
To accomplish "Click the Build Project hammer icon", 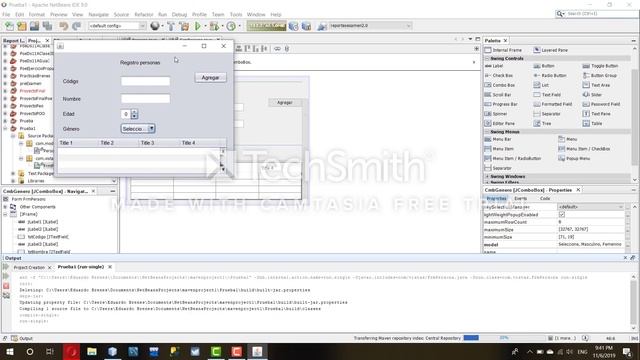I will (x=171, y=26).
